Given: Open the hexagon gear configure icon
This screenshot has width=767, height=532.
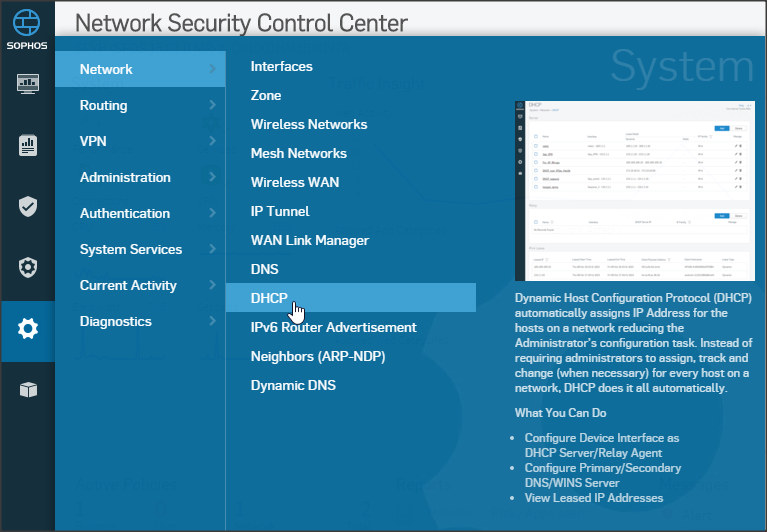Looking at the screenshot, I should [x=28, y=267].
